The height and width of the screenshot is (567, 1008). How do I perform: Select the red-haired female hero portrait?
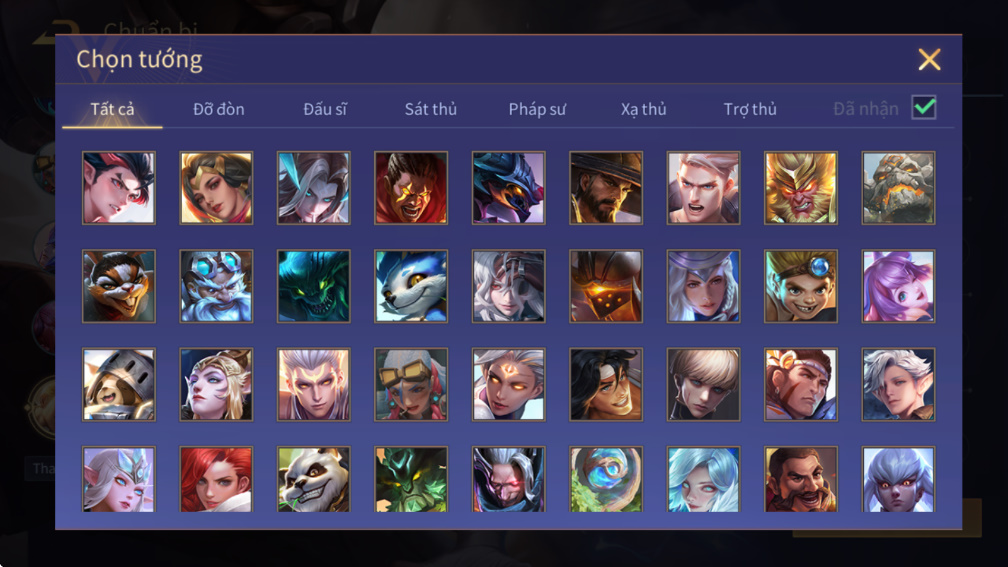point(216,479)
